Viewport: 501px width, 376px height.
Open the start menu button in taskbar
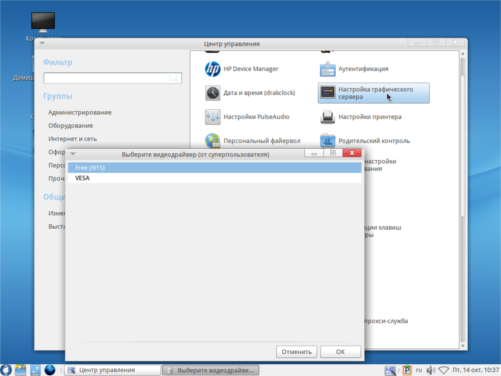click(6, 370)
